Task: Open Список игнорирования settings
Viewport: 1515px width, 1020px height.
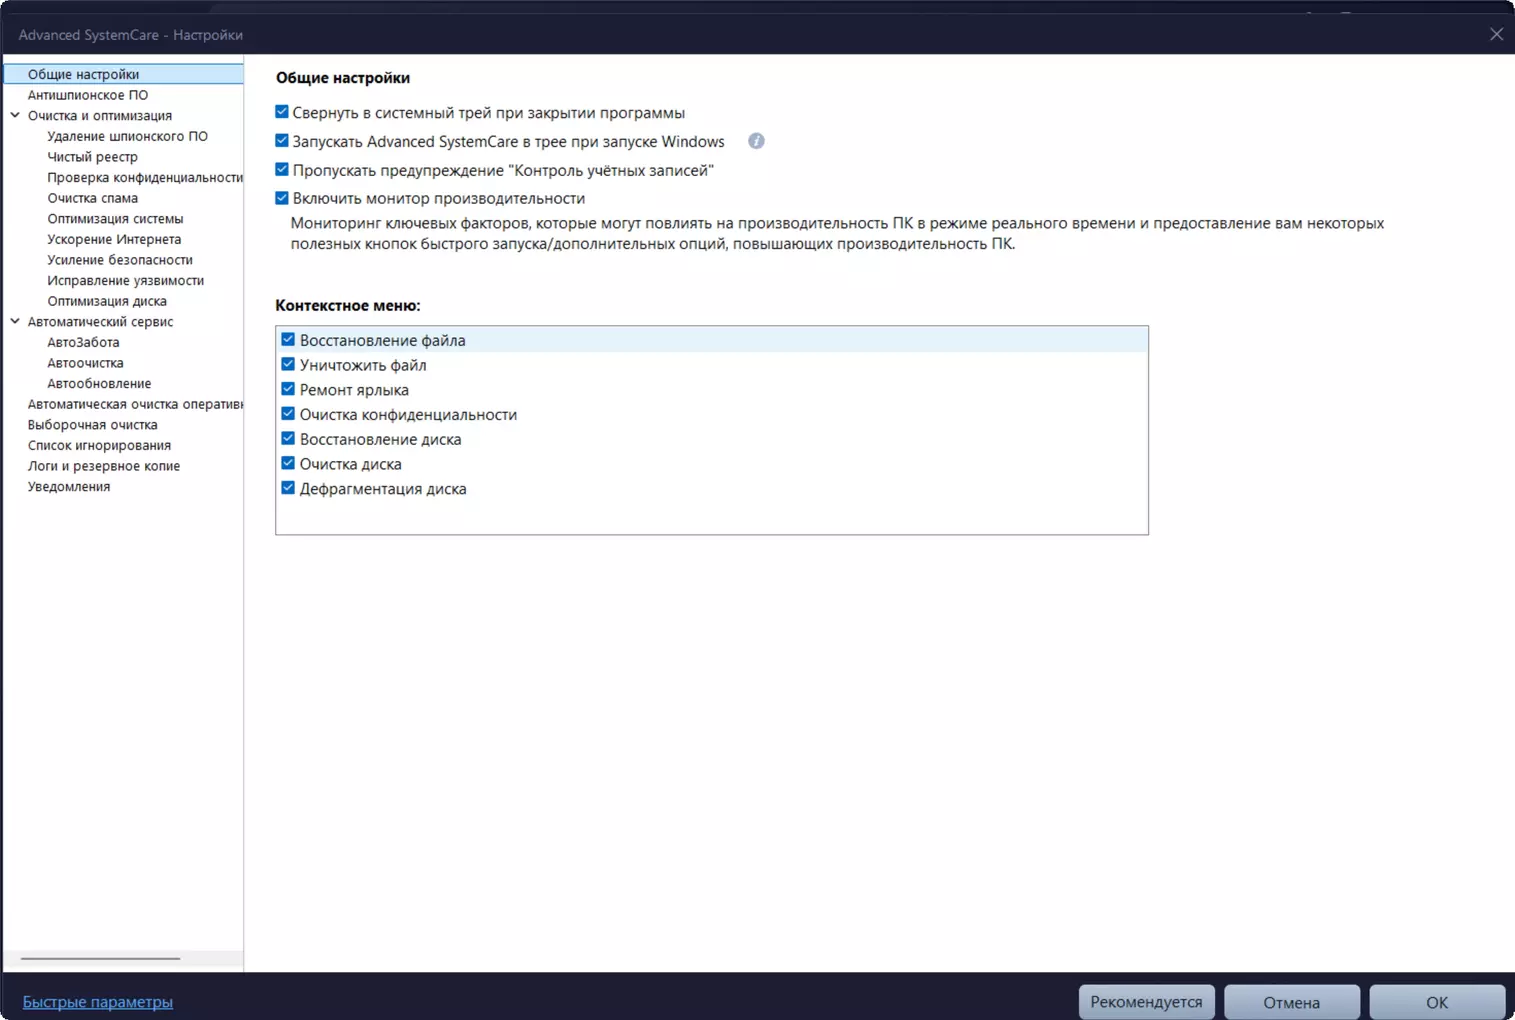Action: (x=99, y=445)
